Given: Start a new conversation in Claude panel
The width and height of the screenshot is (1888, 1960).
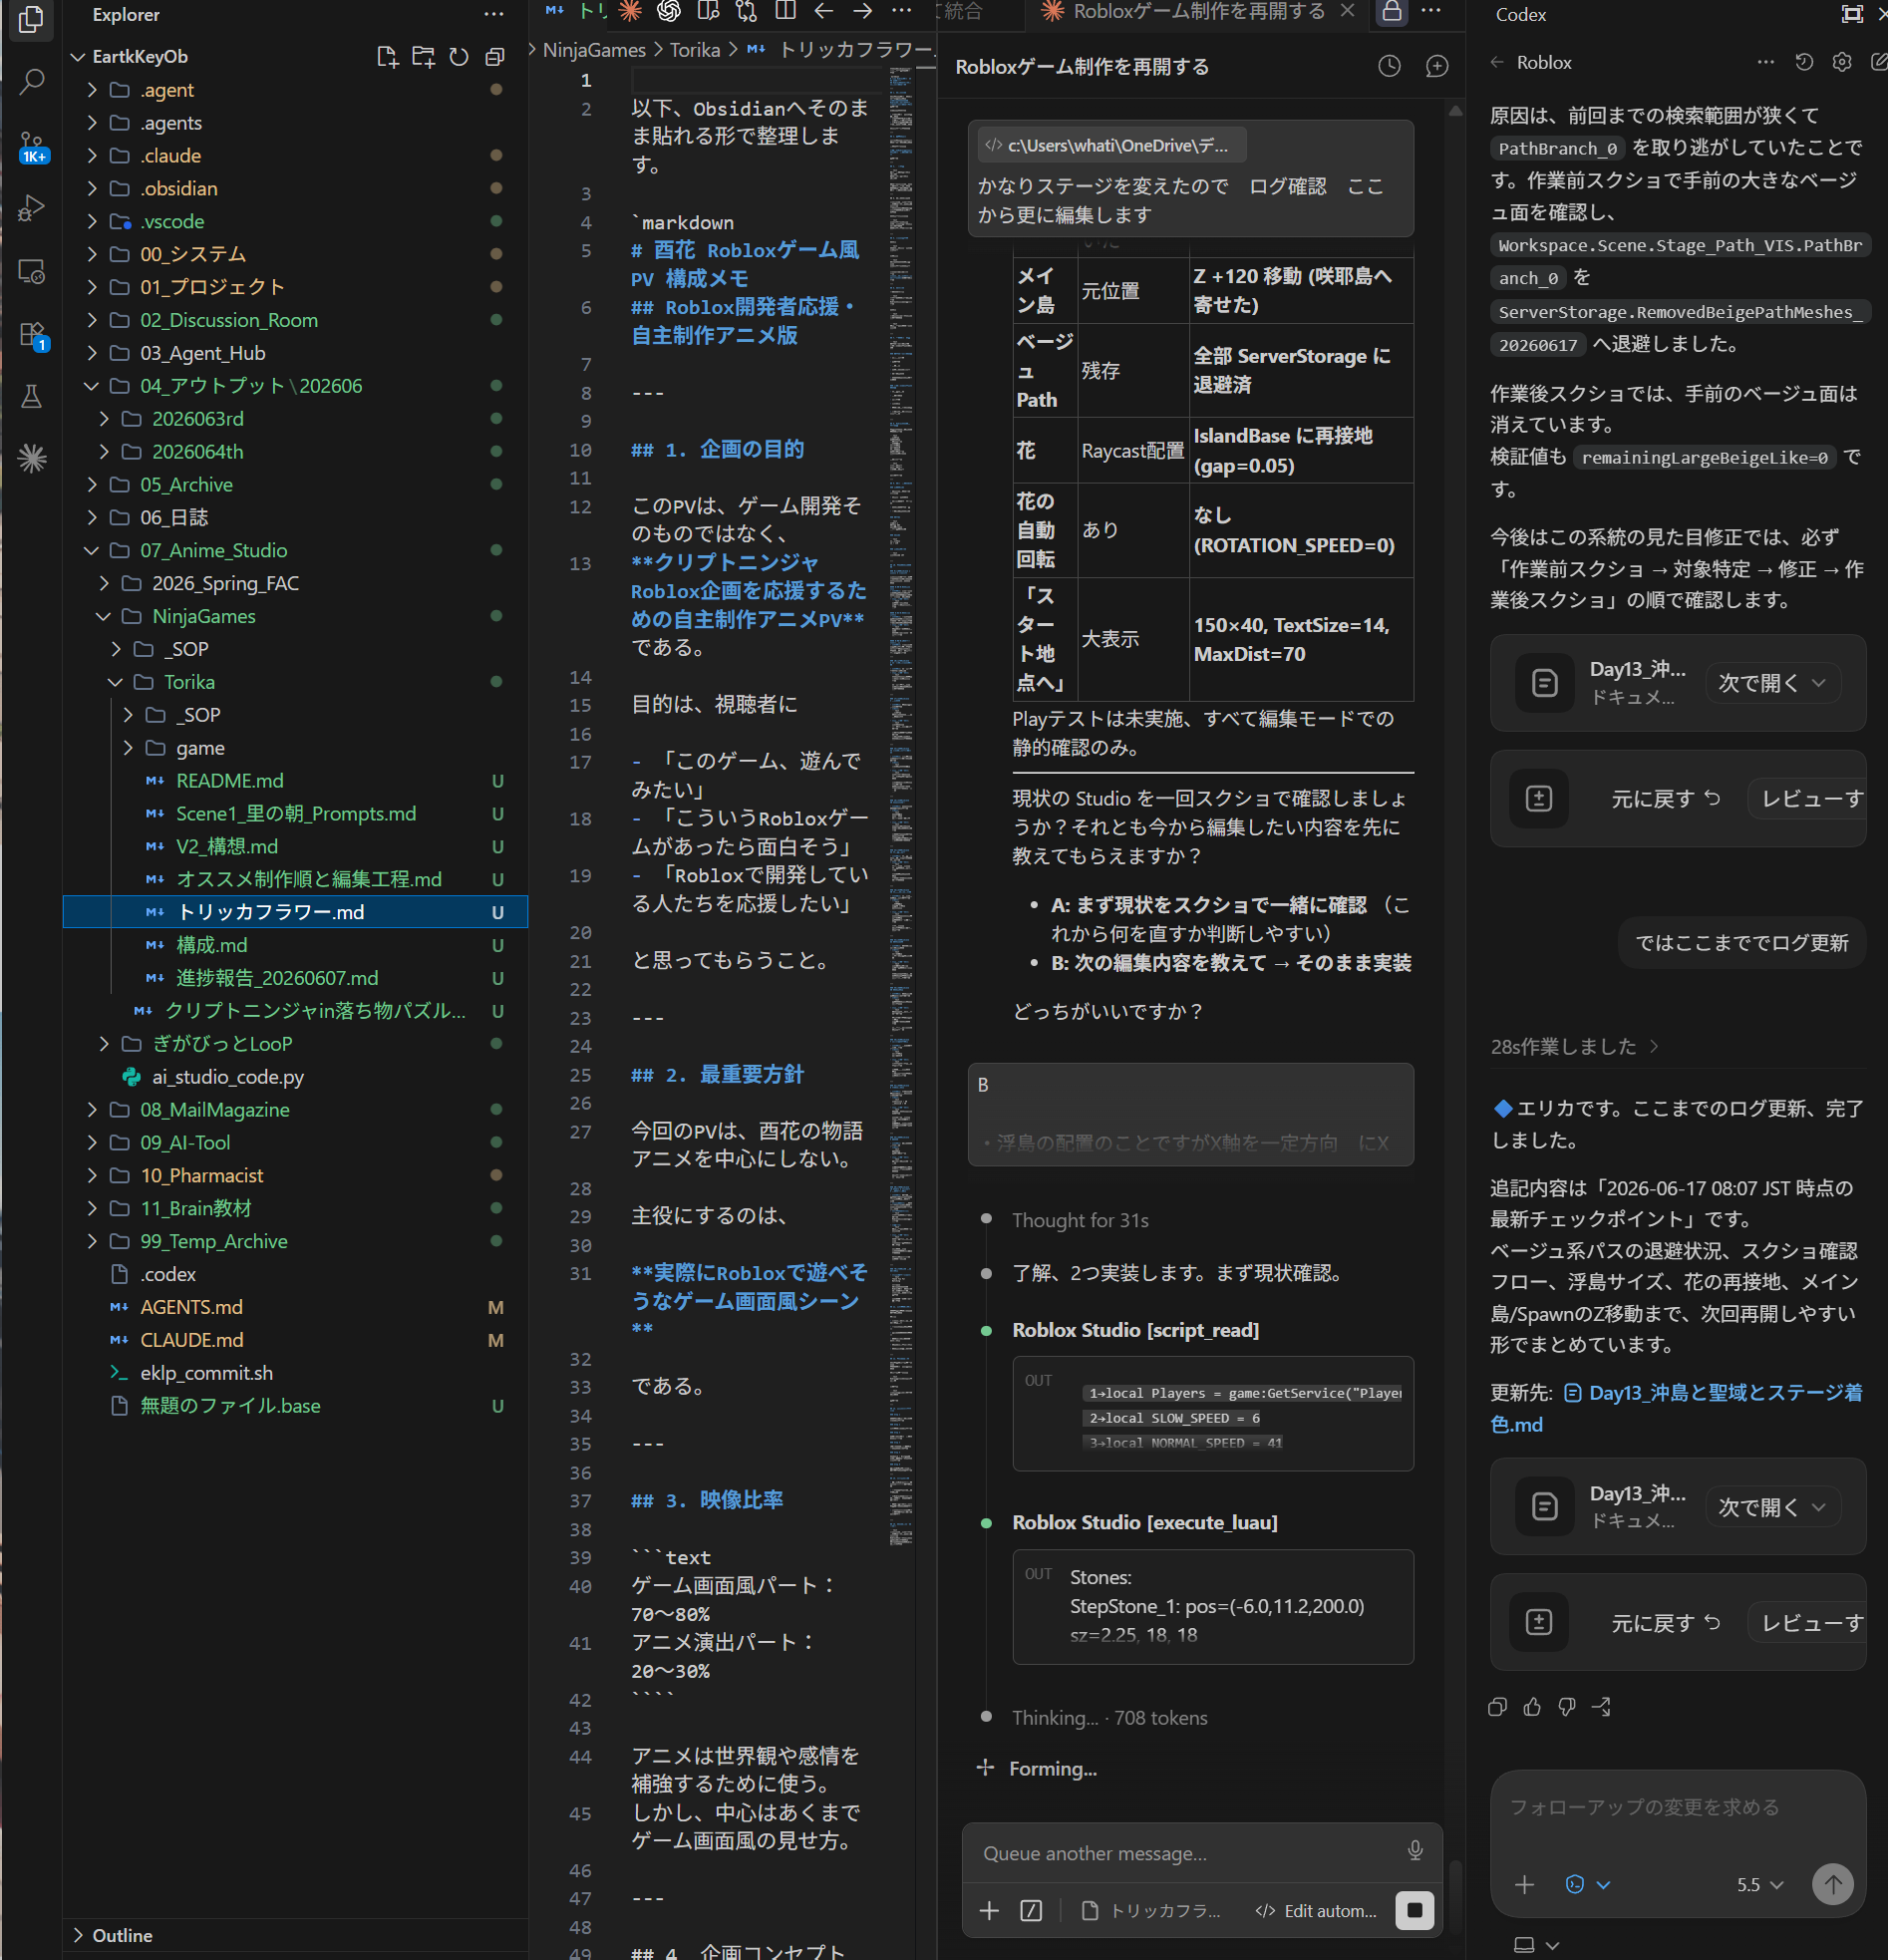Looking at the screenshot, I should point(1437,66).
